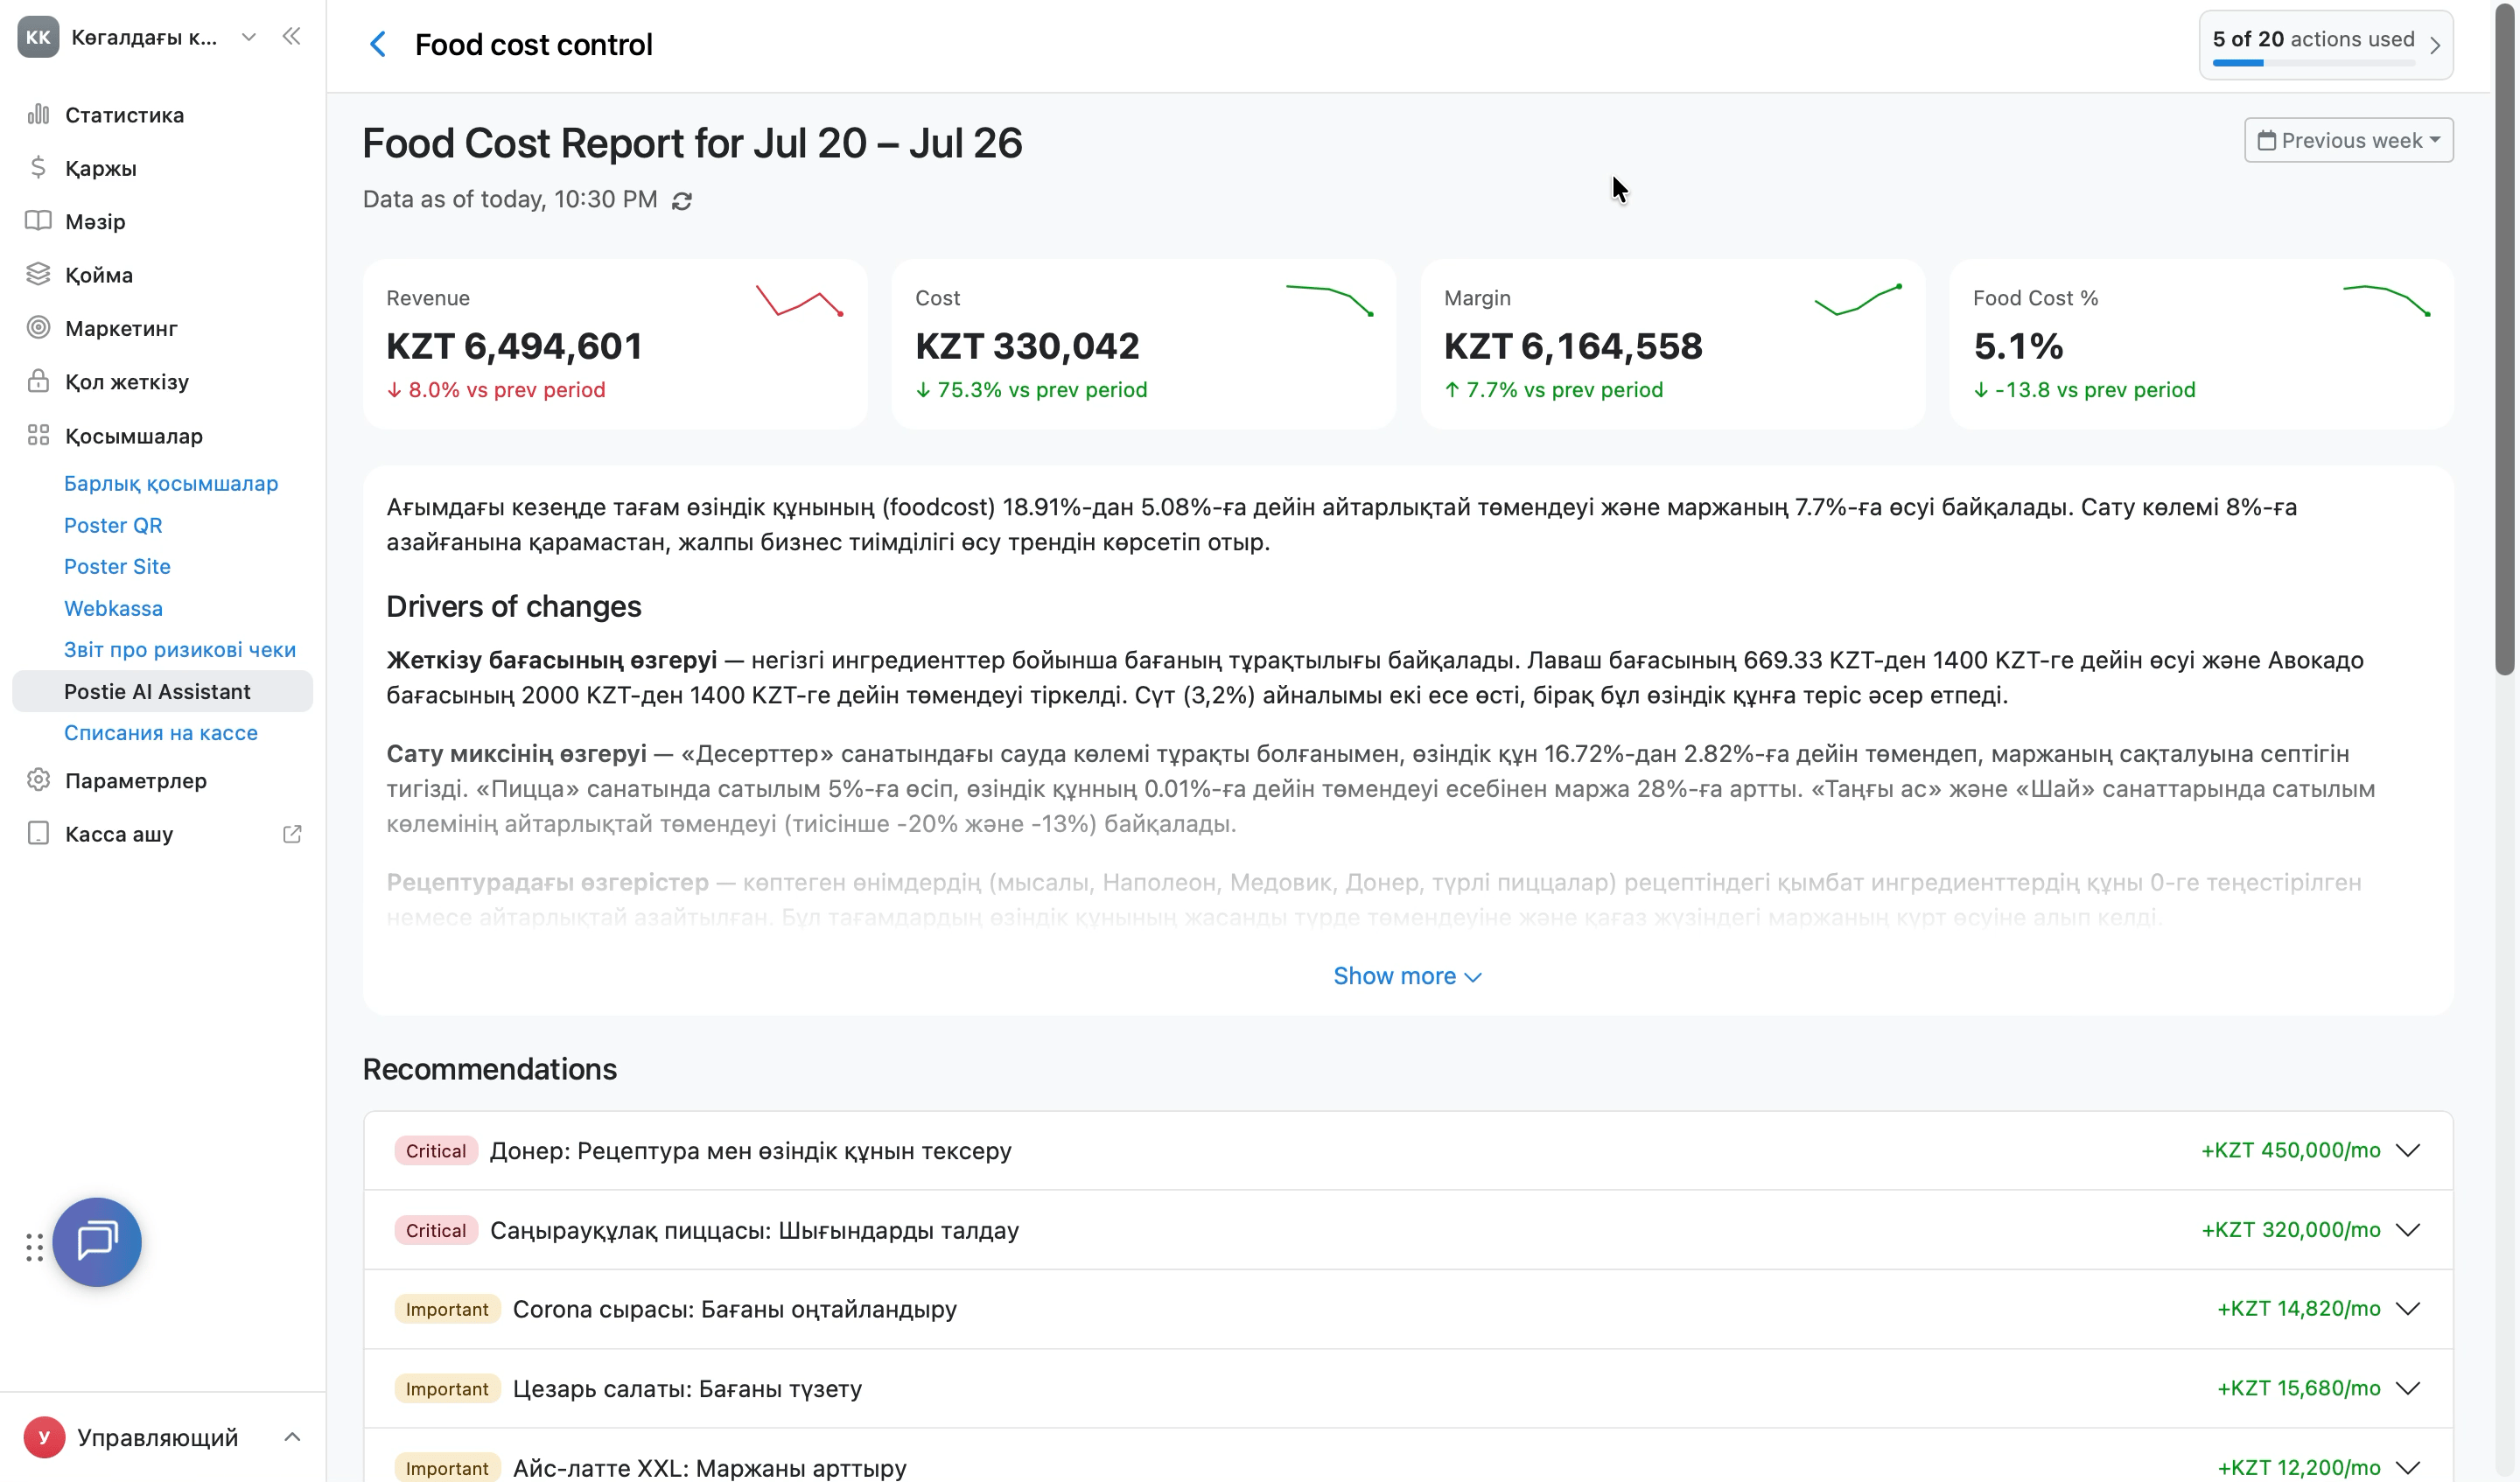
Task: Click the Касса ашу tablet icon
Action: [x=38, y=834]
